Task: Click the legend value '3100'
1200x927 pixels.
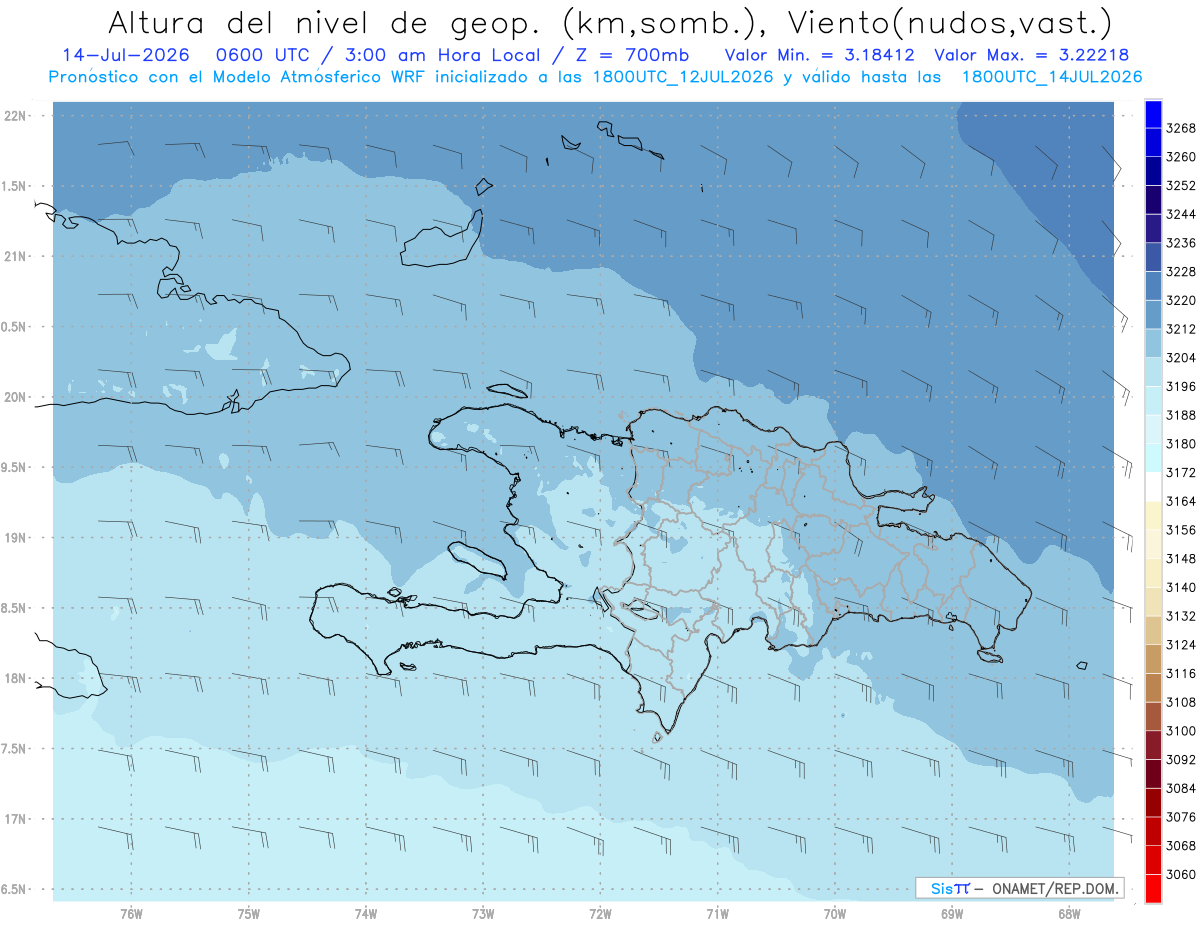Action: pyautogui.click(x=1180, y=731)
